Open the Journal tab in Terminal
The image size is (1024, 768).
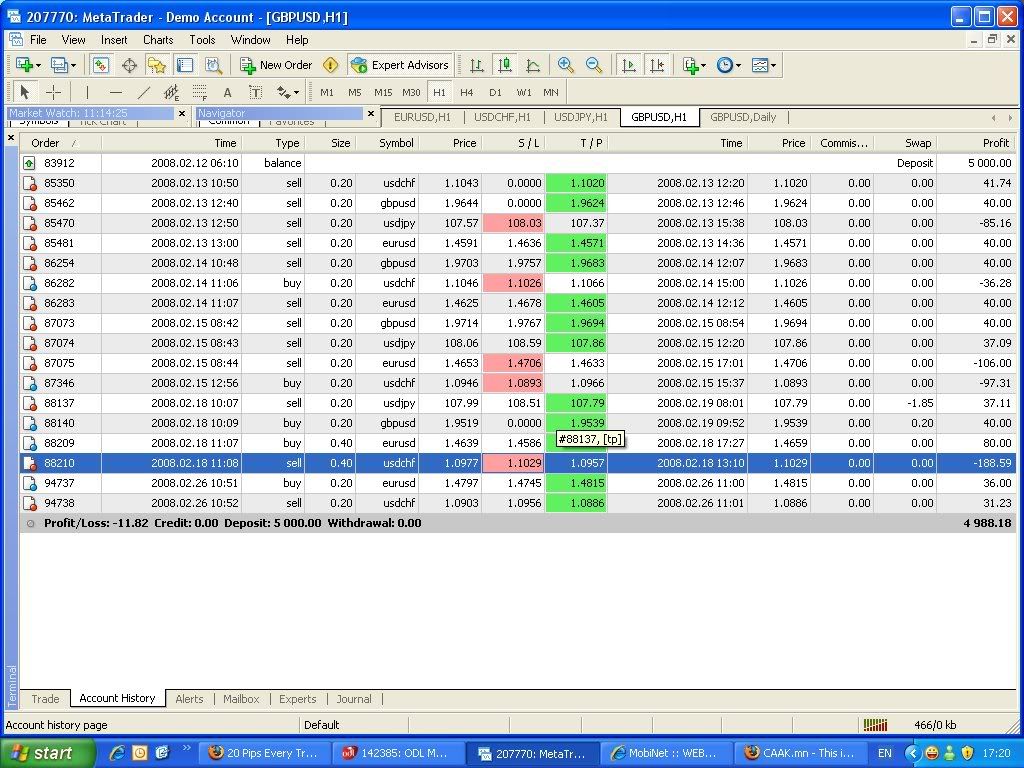click(353, 699)
